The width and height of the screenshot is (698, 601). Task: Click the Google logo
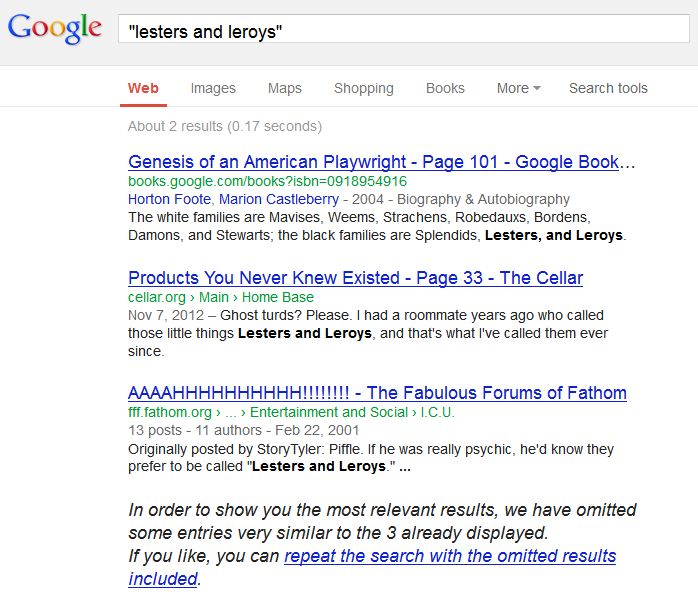pos(55,28)
